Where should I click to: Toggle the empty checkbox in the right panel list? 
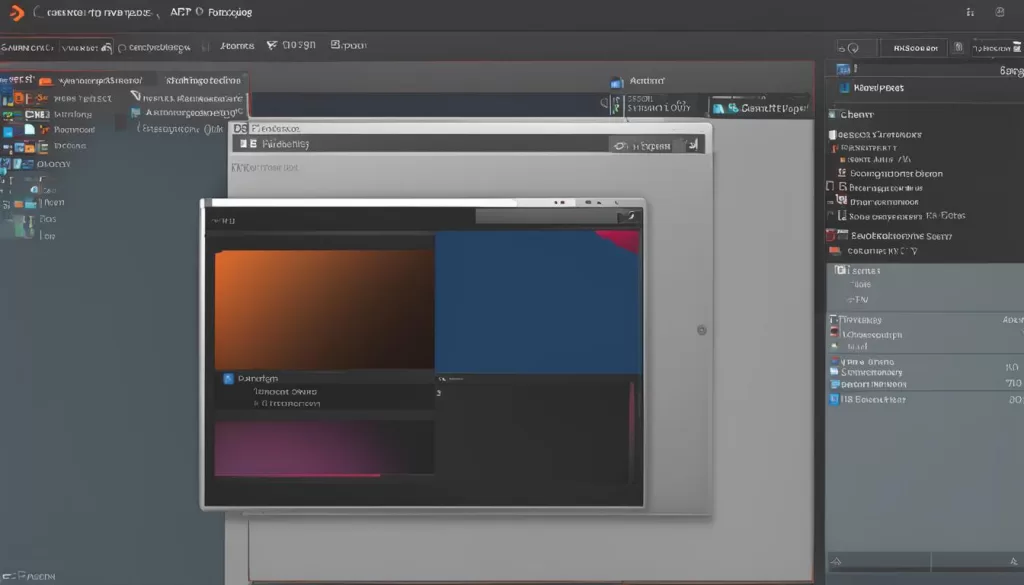[x=830, y=186]
